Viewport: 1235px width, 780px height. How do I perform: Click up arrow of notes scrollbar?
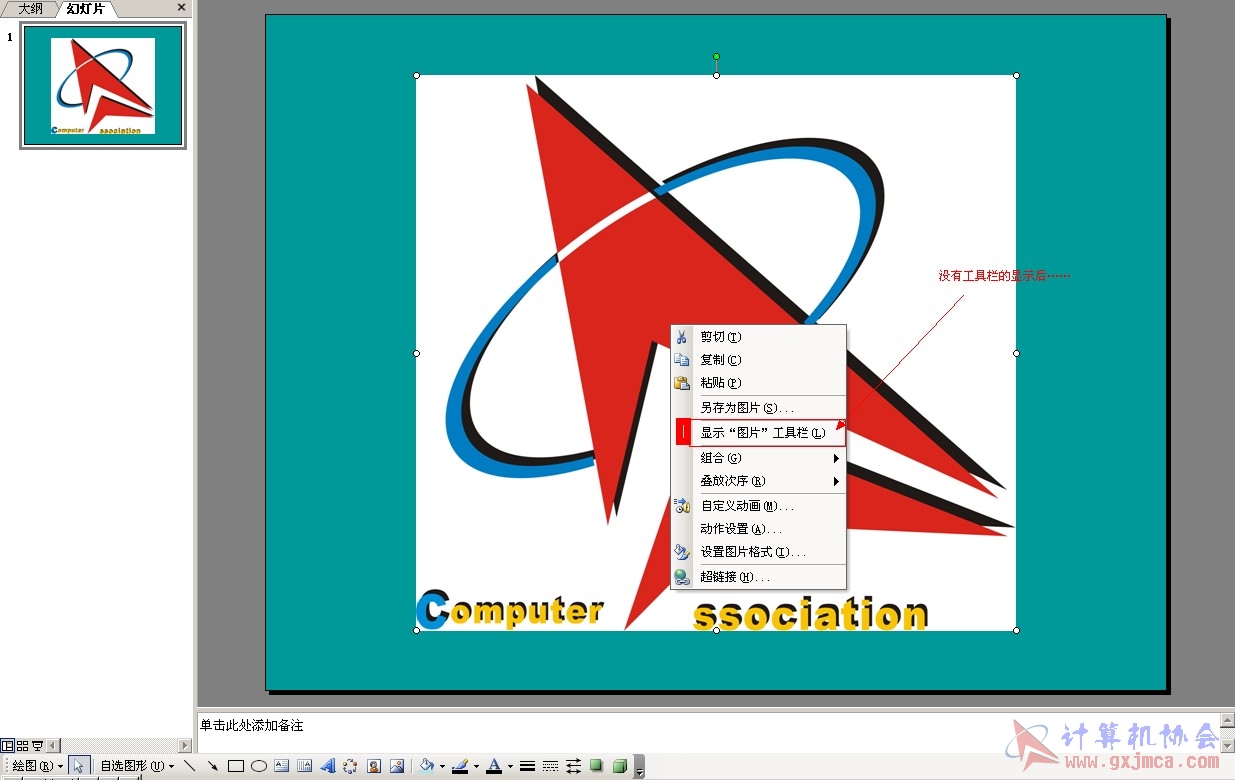(1227, 720)
